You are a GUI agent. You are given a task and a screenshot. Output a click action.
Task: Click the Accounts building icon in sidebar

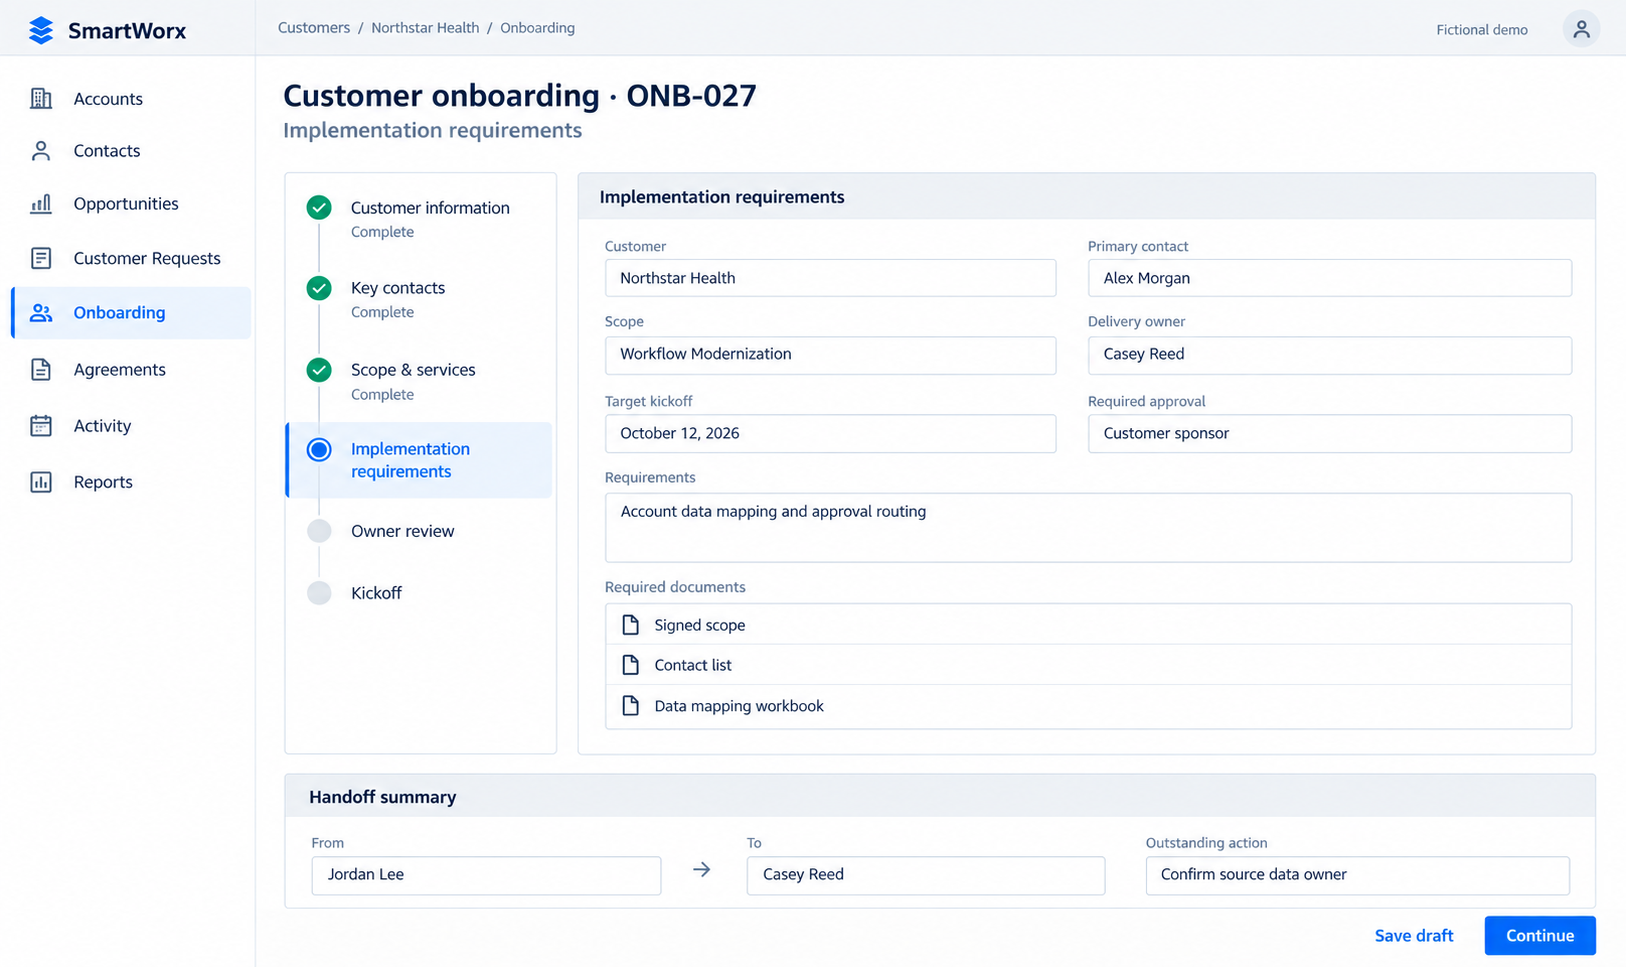click(41, 98)
